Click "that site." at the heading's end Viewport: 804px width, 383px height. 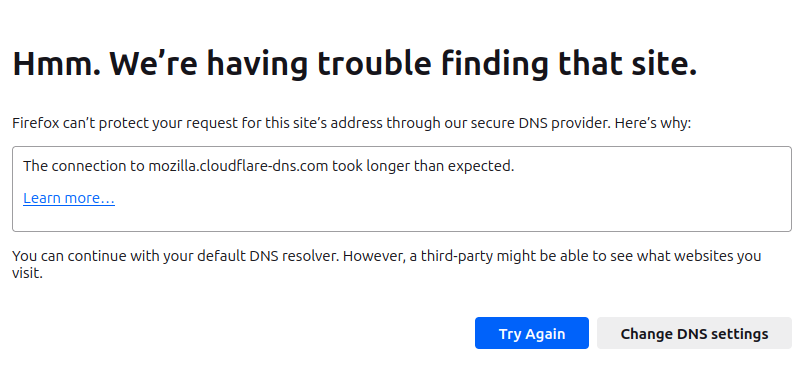(x=628, y=64)
